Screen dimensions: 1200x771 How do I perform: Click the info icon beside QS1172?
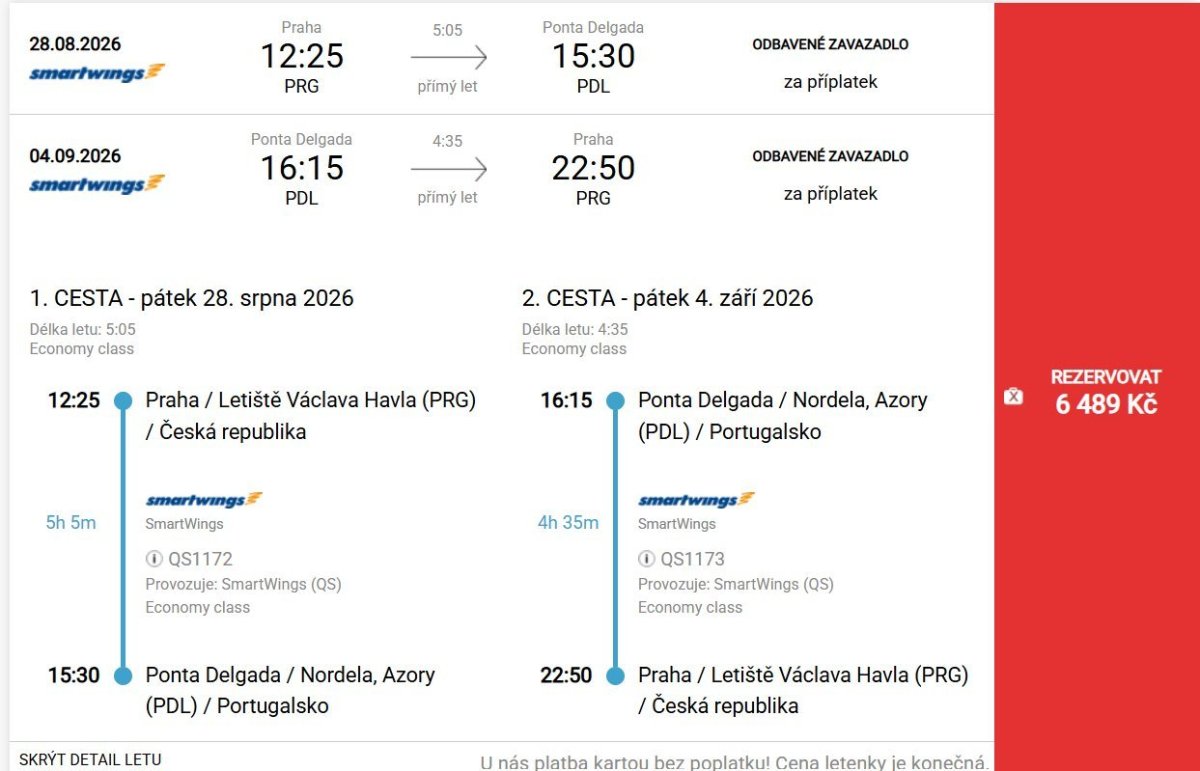pos(154,559)
